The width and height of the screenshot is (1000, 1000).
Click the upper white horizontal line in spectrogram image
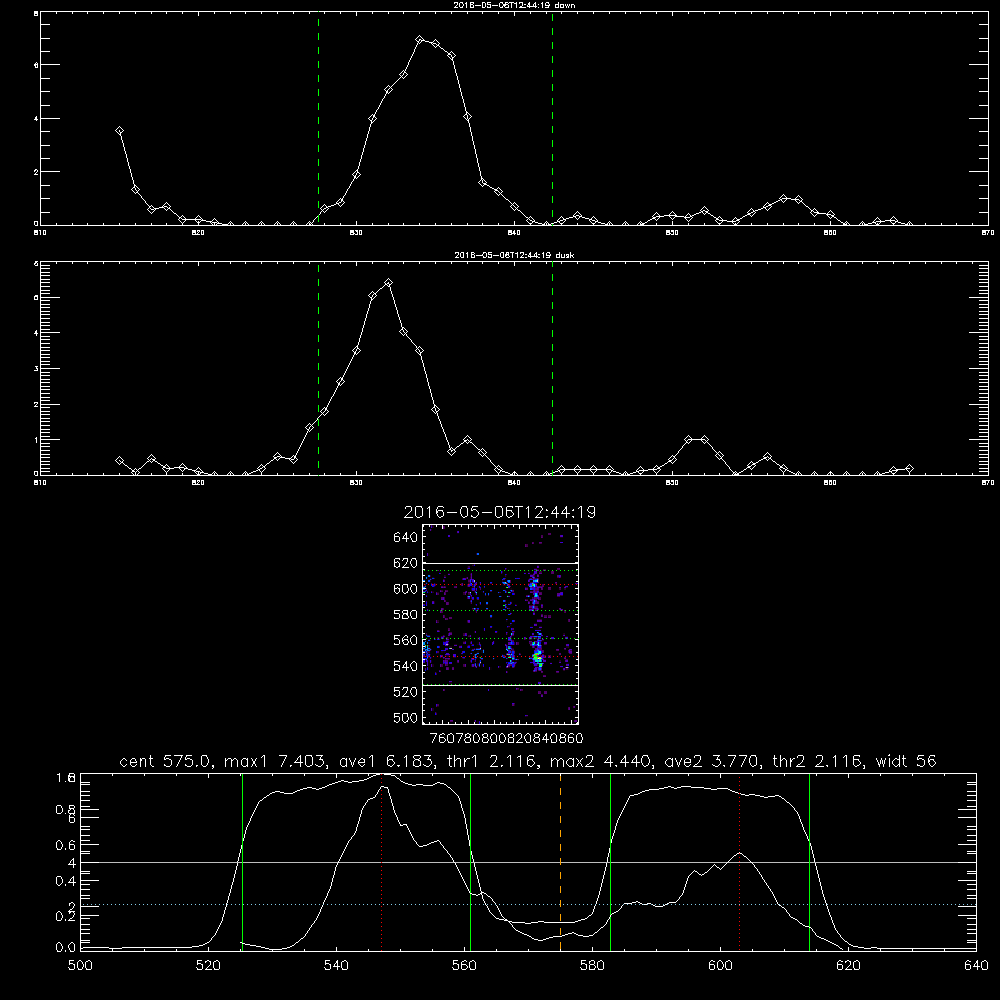pyautogui.click(x=500, y=563)
